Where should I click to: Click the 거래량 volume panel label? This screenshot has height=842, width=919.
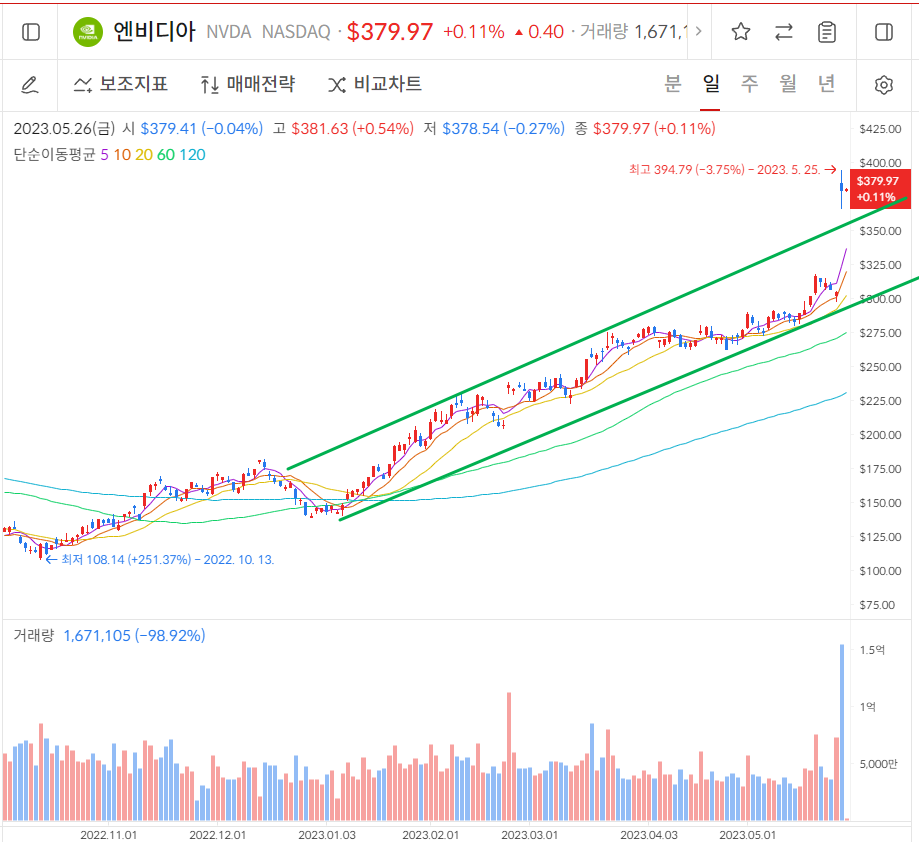tap(33, 635)
